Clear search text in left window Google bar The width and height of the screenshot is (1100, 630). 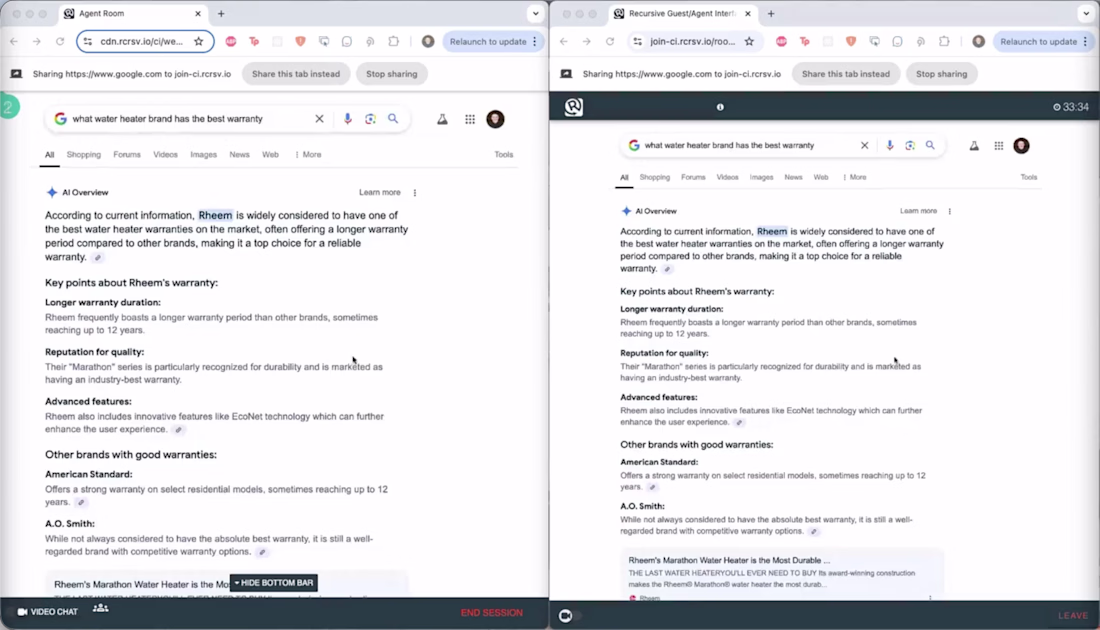point(319,119)
